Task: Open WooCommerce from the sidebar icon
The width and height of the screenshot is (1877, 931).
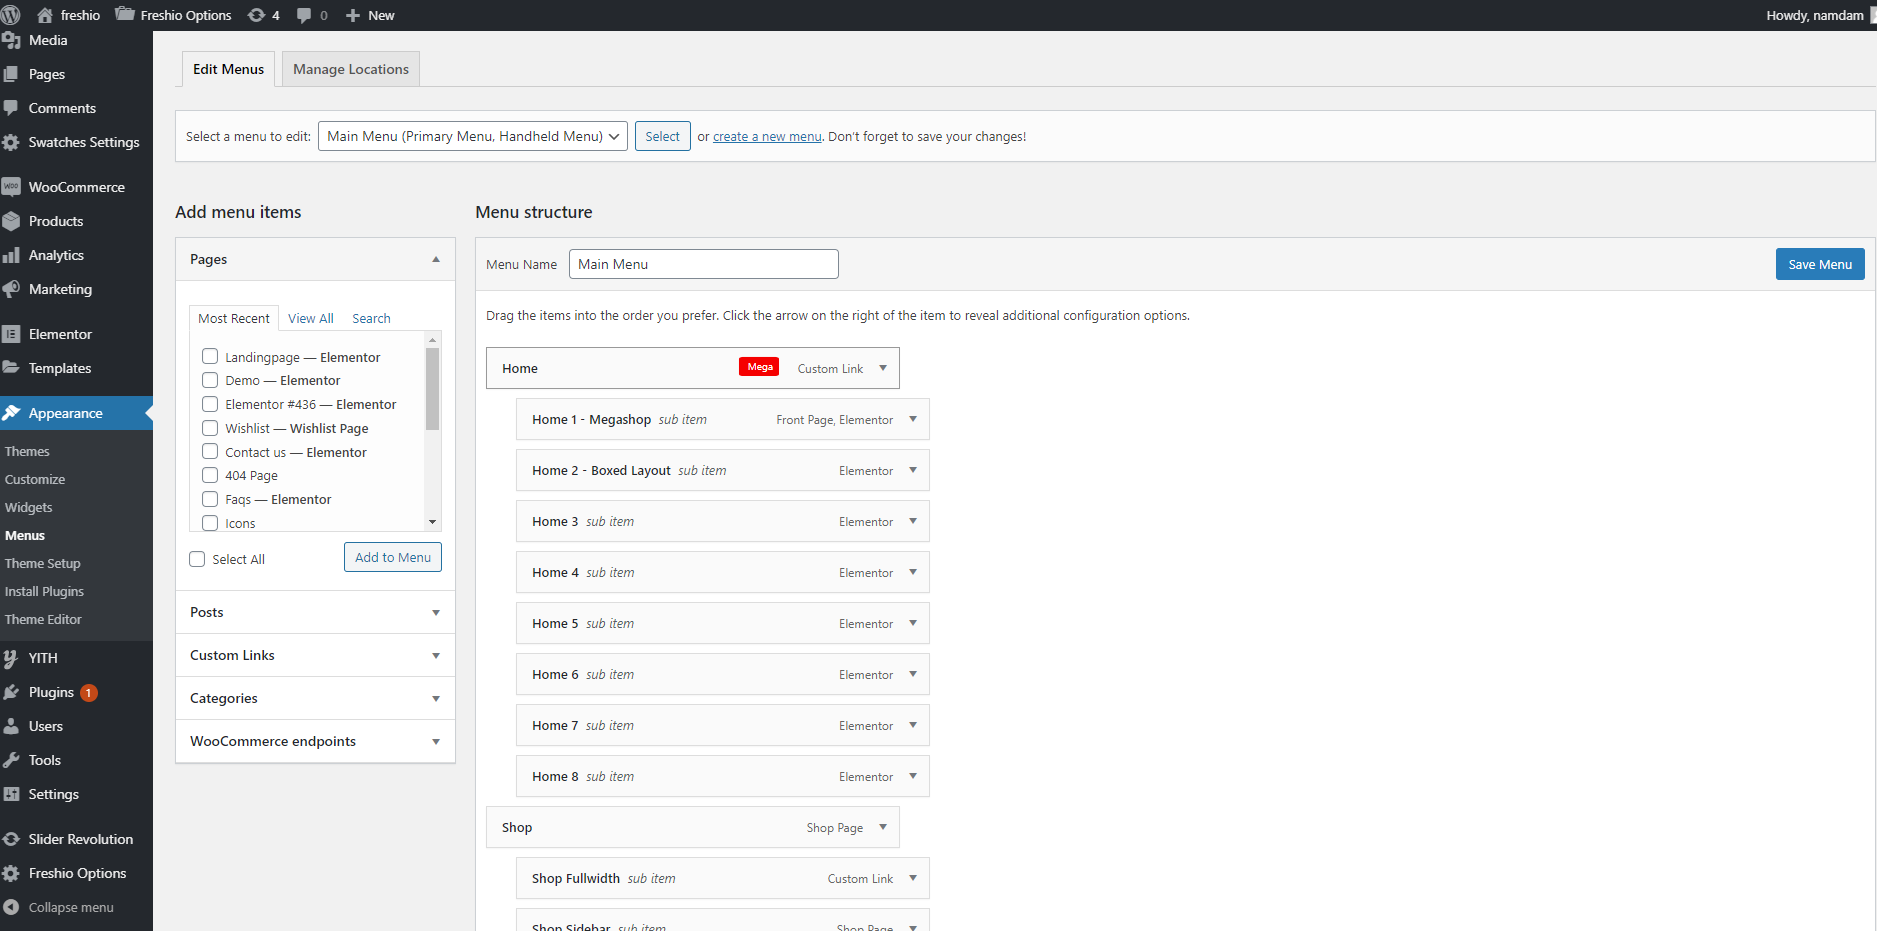Action: click(12, 187)
